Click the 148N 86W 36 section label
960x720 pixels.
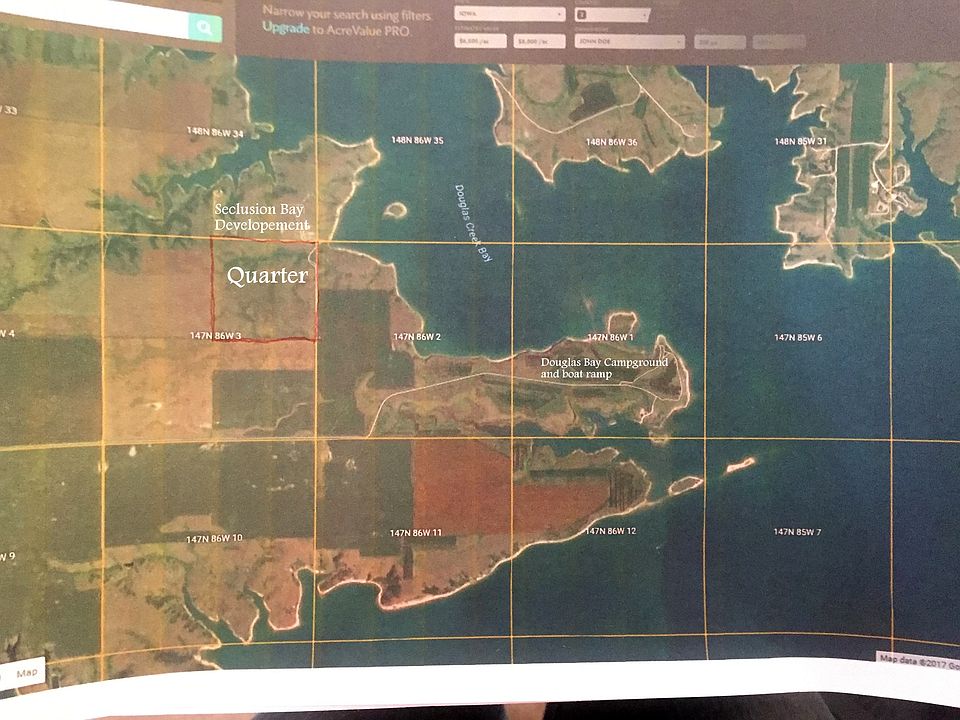pyautogui.click(x=612, y=142)
